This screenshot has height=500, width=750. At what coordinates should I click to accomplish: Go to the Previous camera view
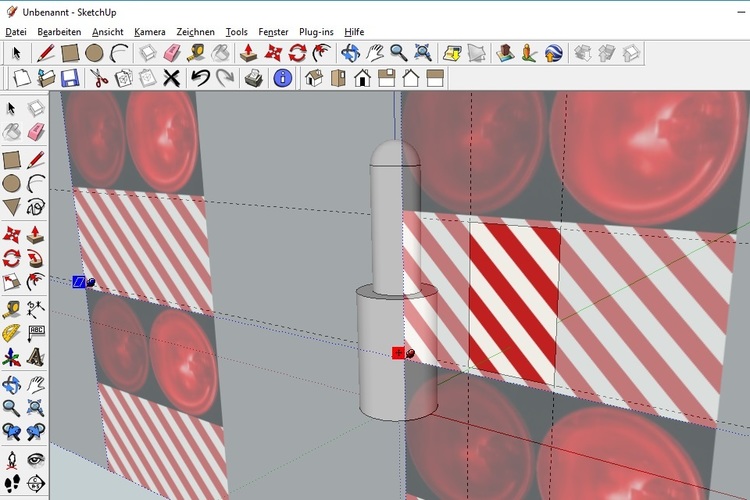(x=11, y=433)
